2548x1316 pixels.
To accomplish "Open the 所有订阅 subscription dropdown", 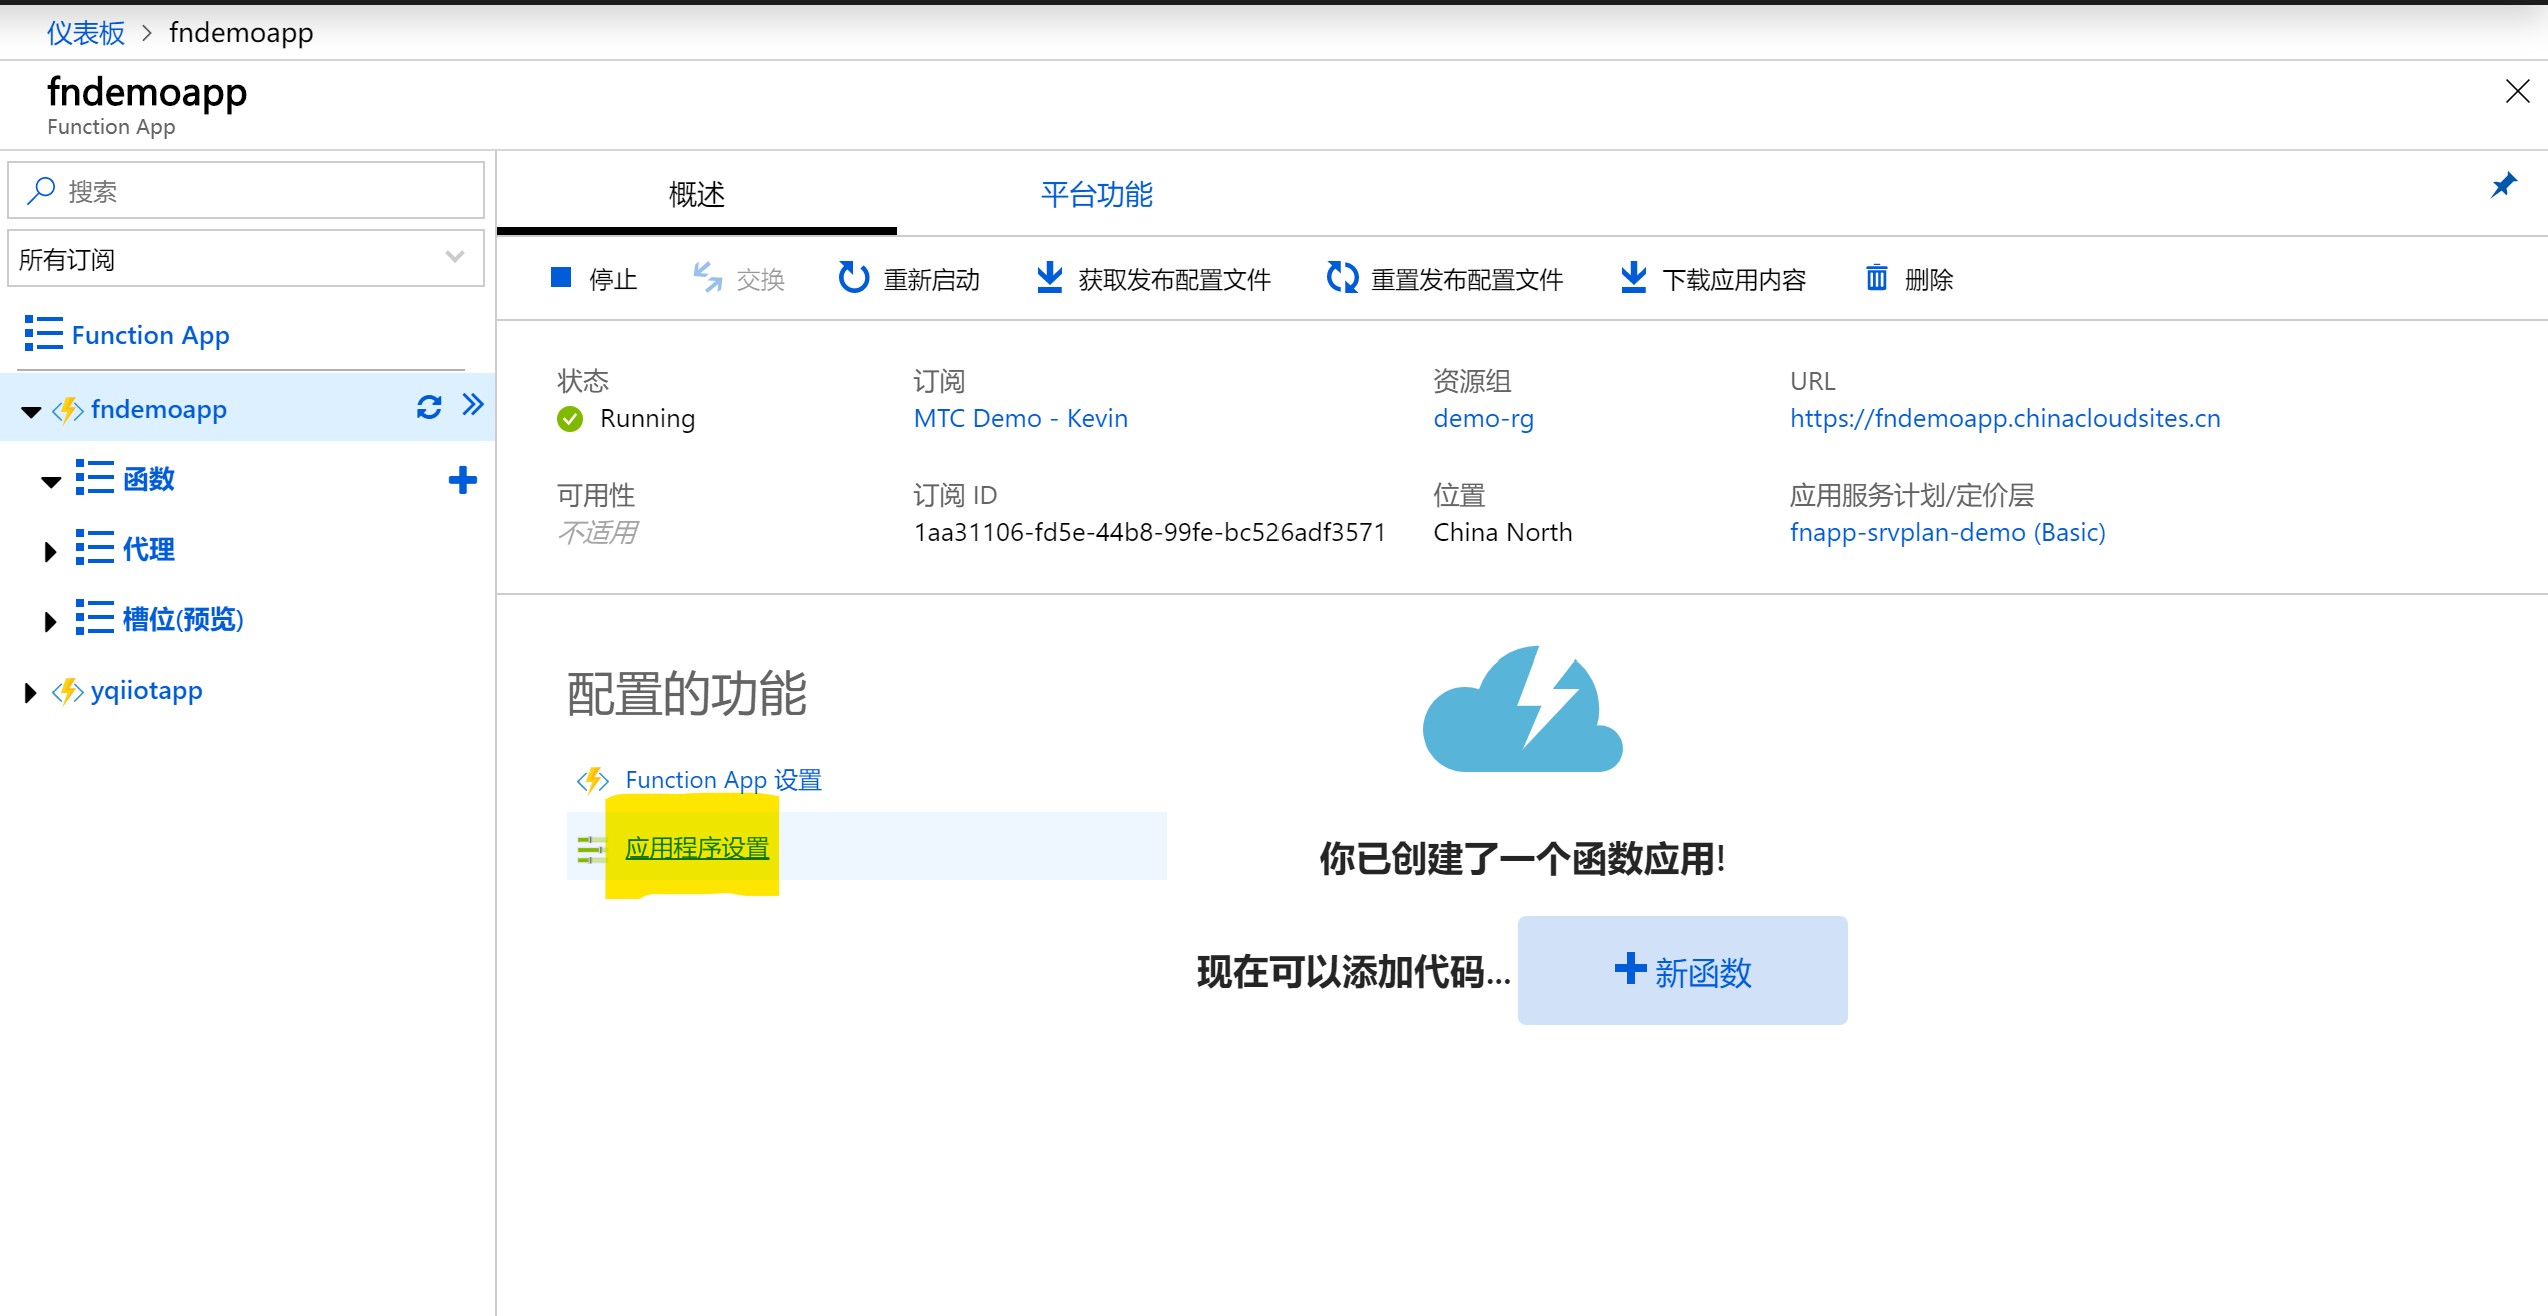I will (246, 259).
